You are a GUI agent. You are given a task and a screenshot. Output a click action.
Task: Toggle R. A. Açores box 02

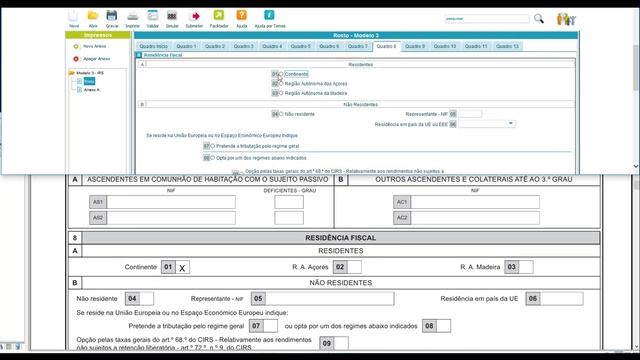(354, 267)
